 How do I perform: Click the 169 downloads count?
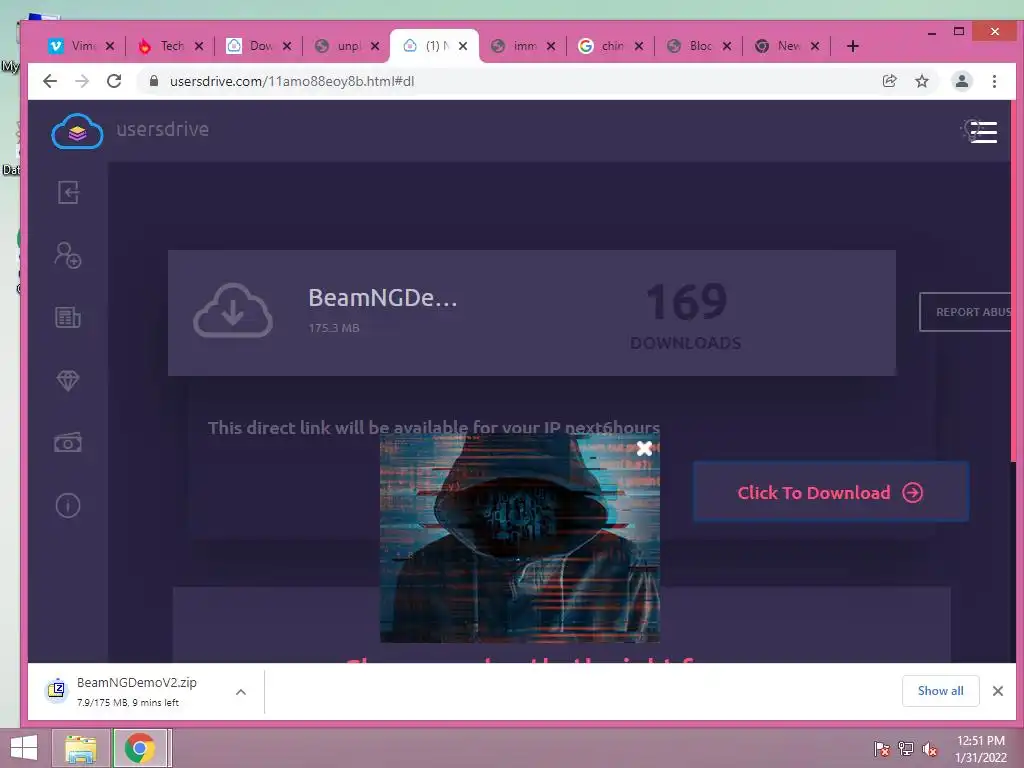coord(686,302)
